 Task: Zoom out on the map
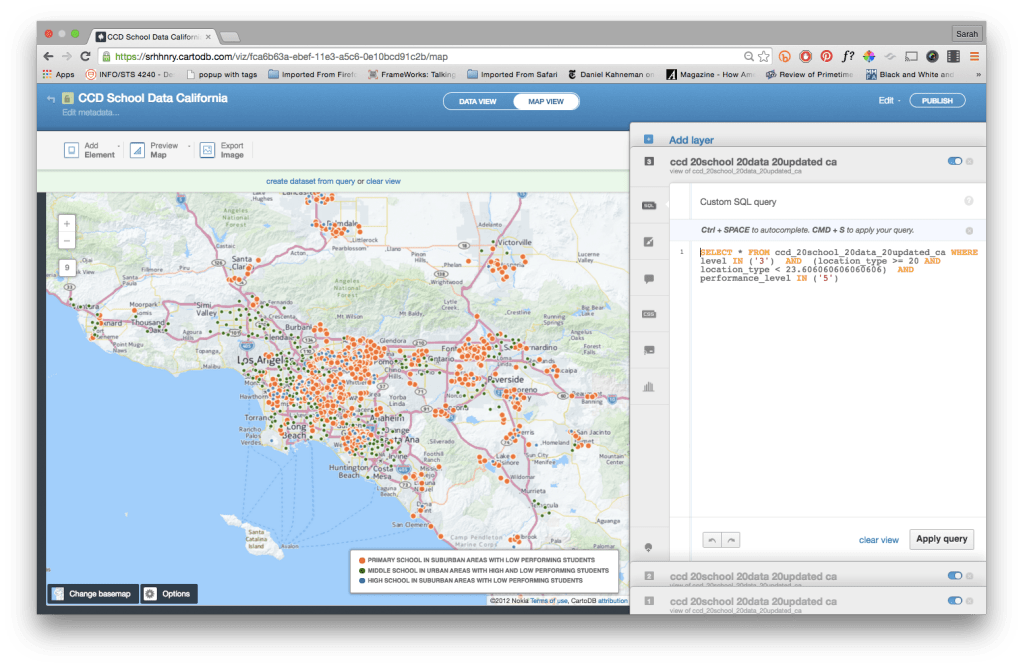tap(66, 241)
